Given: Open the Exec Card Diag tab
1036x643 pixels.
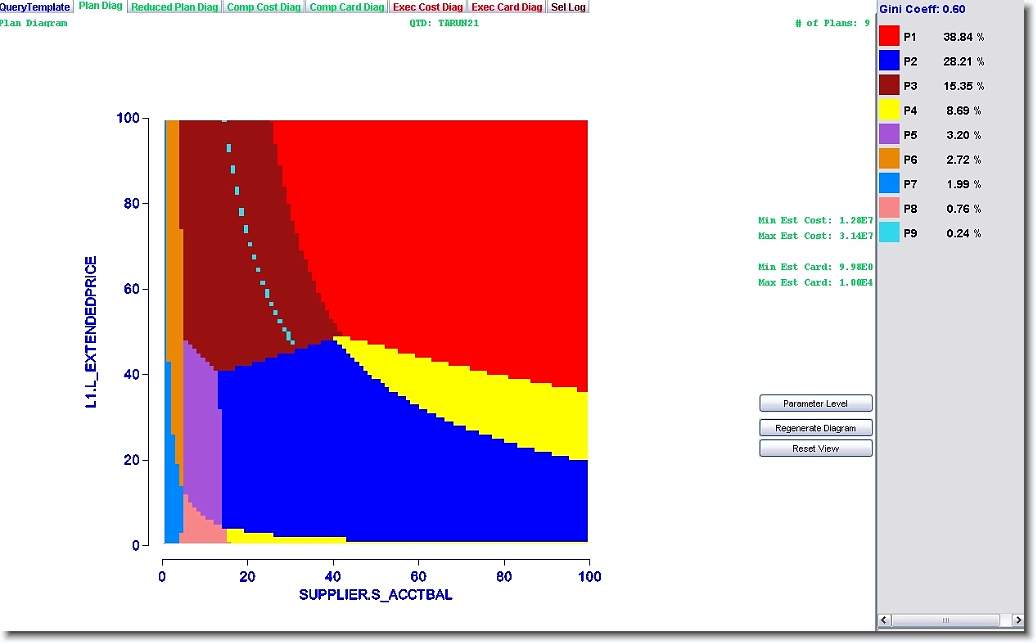Looking at the screenshot, I should point(506,7).
